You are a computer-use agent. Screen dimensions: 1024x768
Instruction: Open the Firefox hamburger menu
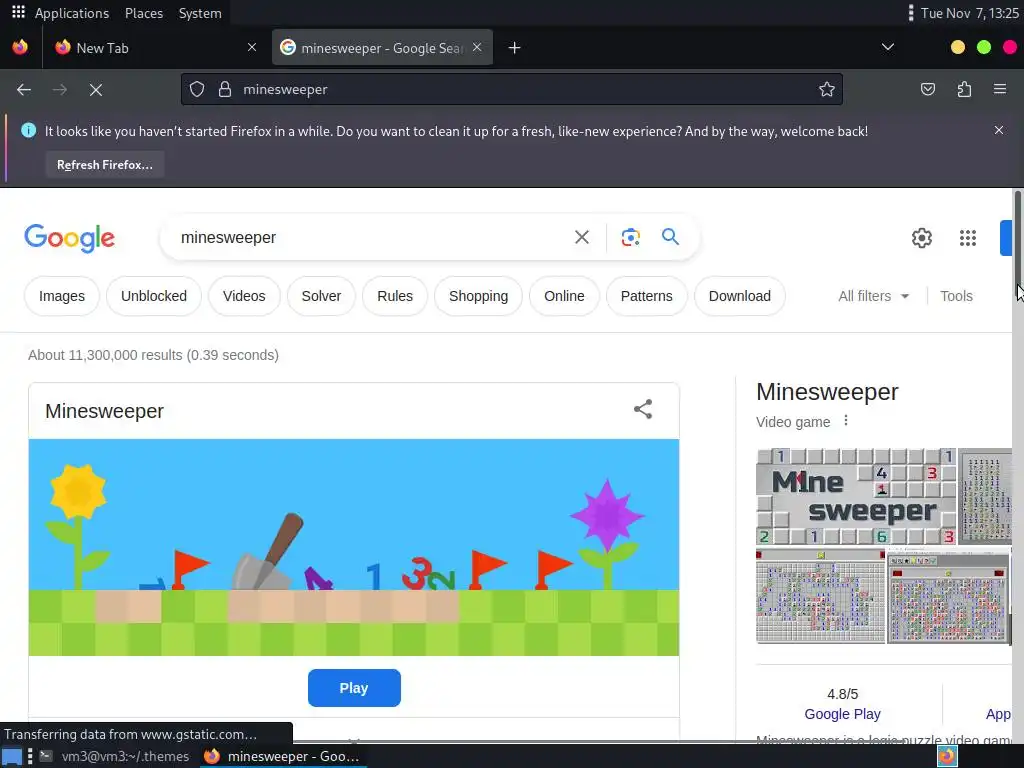click(1000, 89)
